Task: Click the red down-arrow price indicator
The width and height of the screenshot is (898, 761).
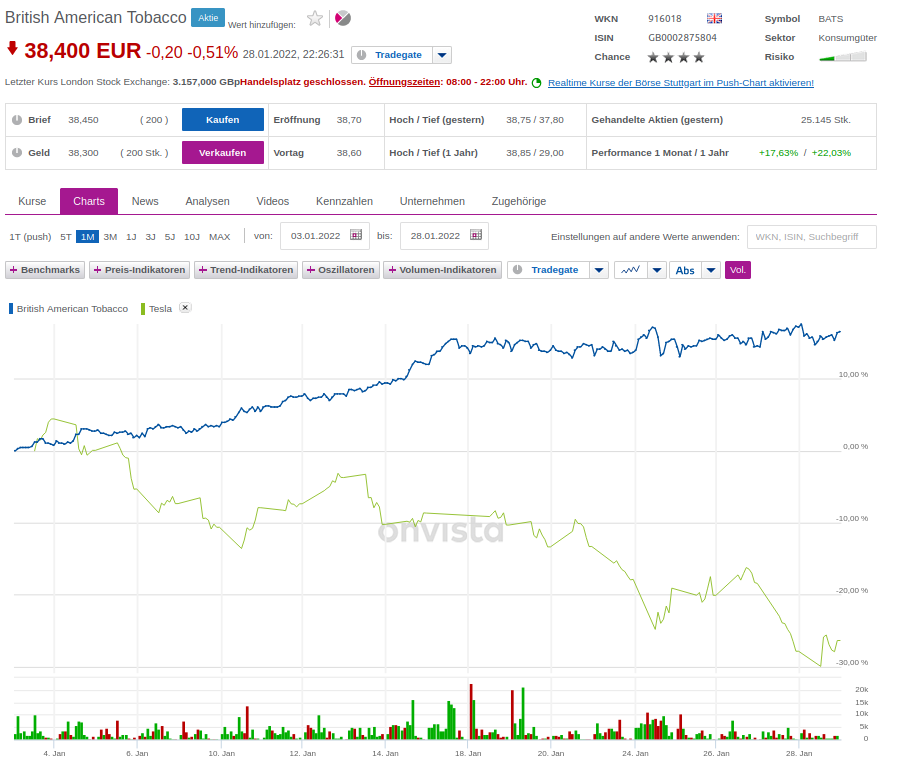Action: 12,48
